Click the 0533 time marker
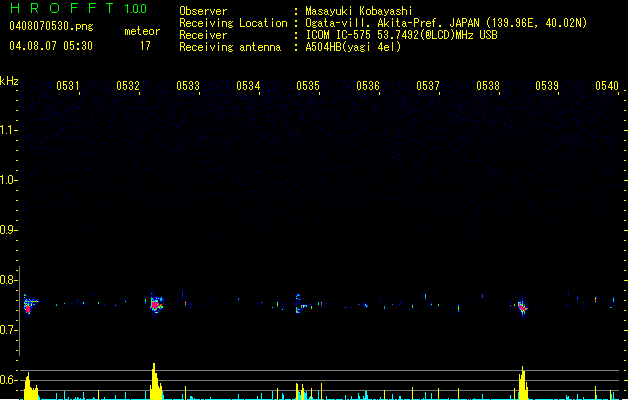The height and width of the screenshot is (400, 629). [x=188, y=86]
